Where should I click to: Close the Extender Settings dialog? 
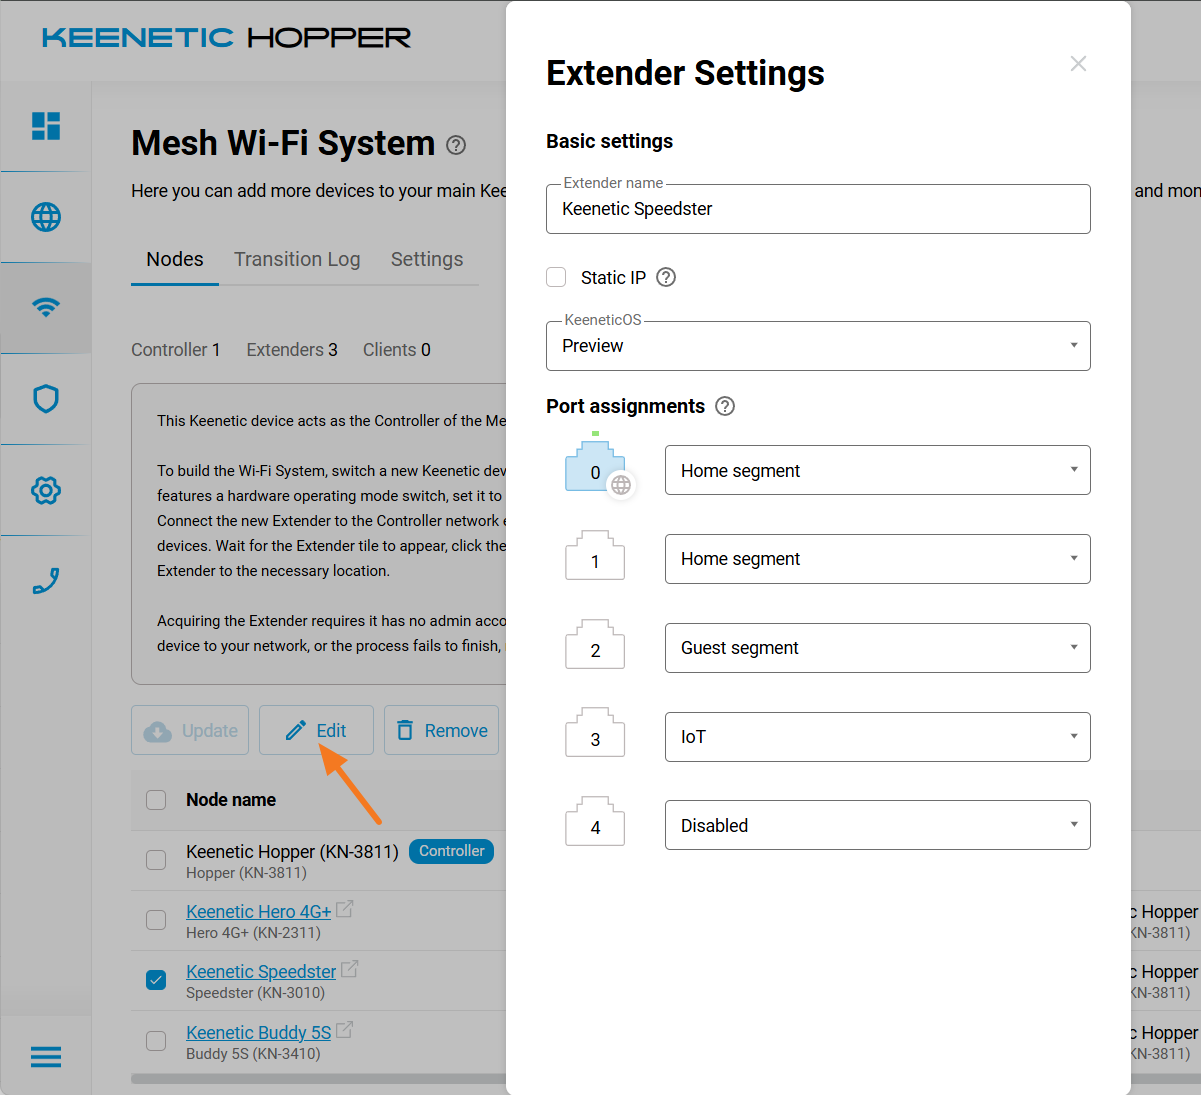pos(1078,64)
